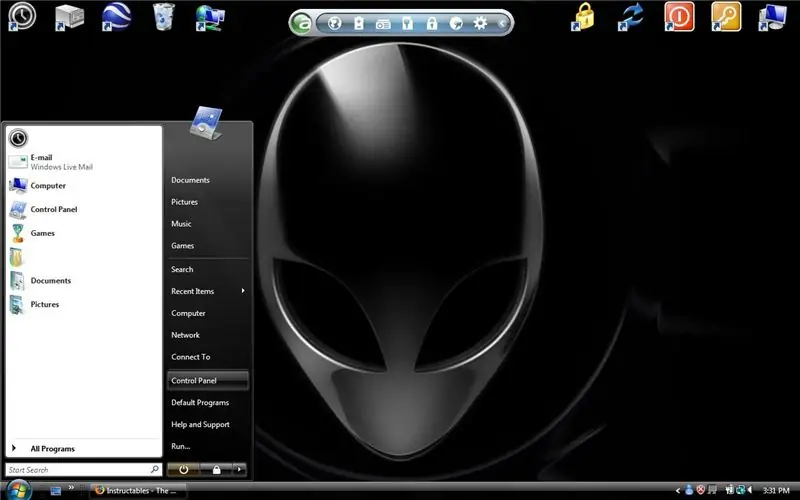Expand the Recent Items submenu
This screenshot has width=800, height=500.
(x=208, y=291)
